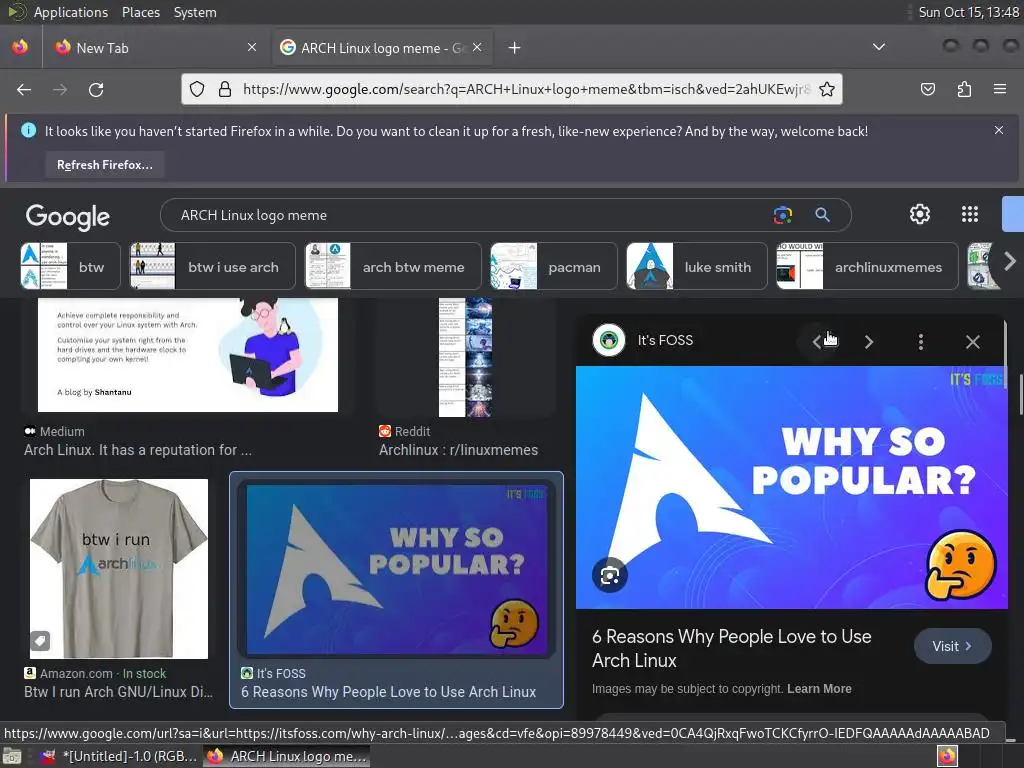Bookmark this page with the star icon
The image size is (1024, 768).
point(827,89)
